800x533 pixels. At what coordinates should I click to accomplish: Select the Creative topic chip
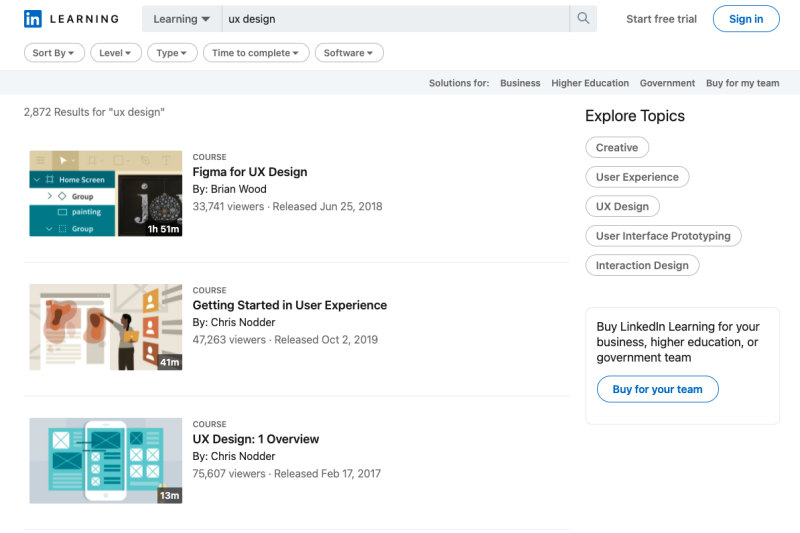point(617,147)
